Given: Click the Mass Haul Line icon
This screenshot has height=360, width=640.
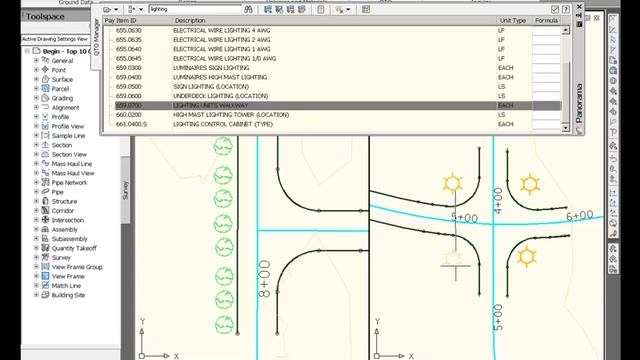Looking at the screenshot, I should tap(45, 164).
